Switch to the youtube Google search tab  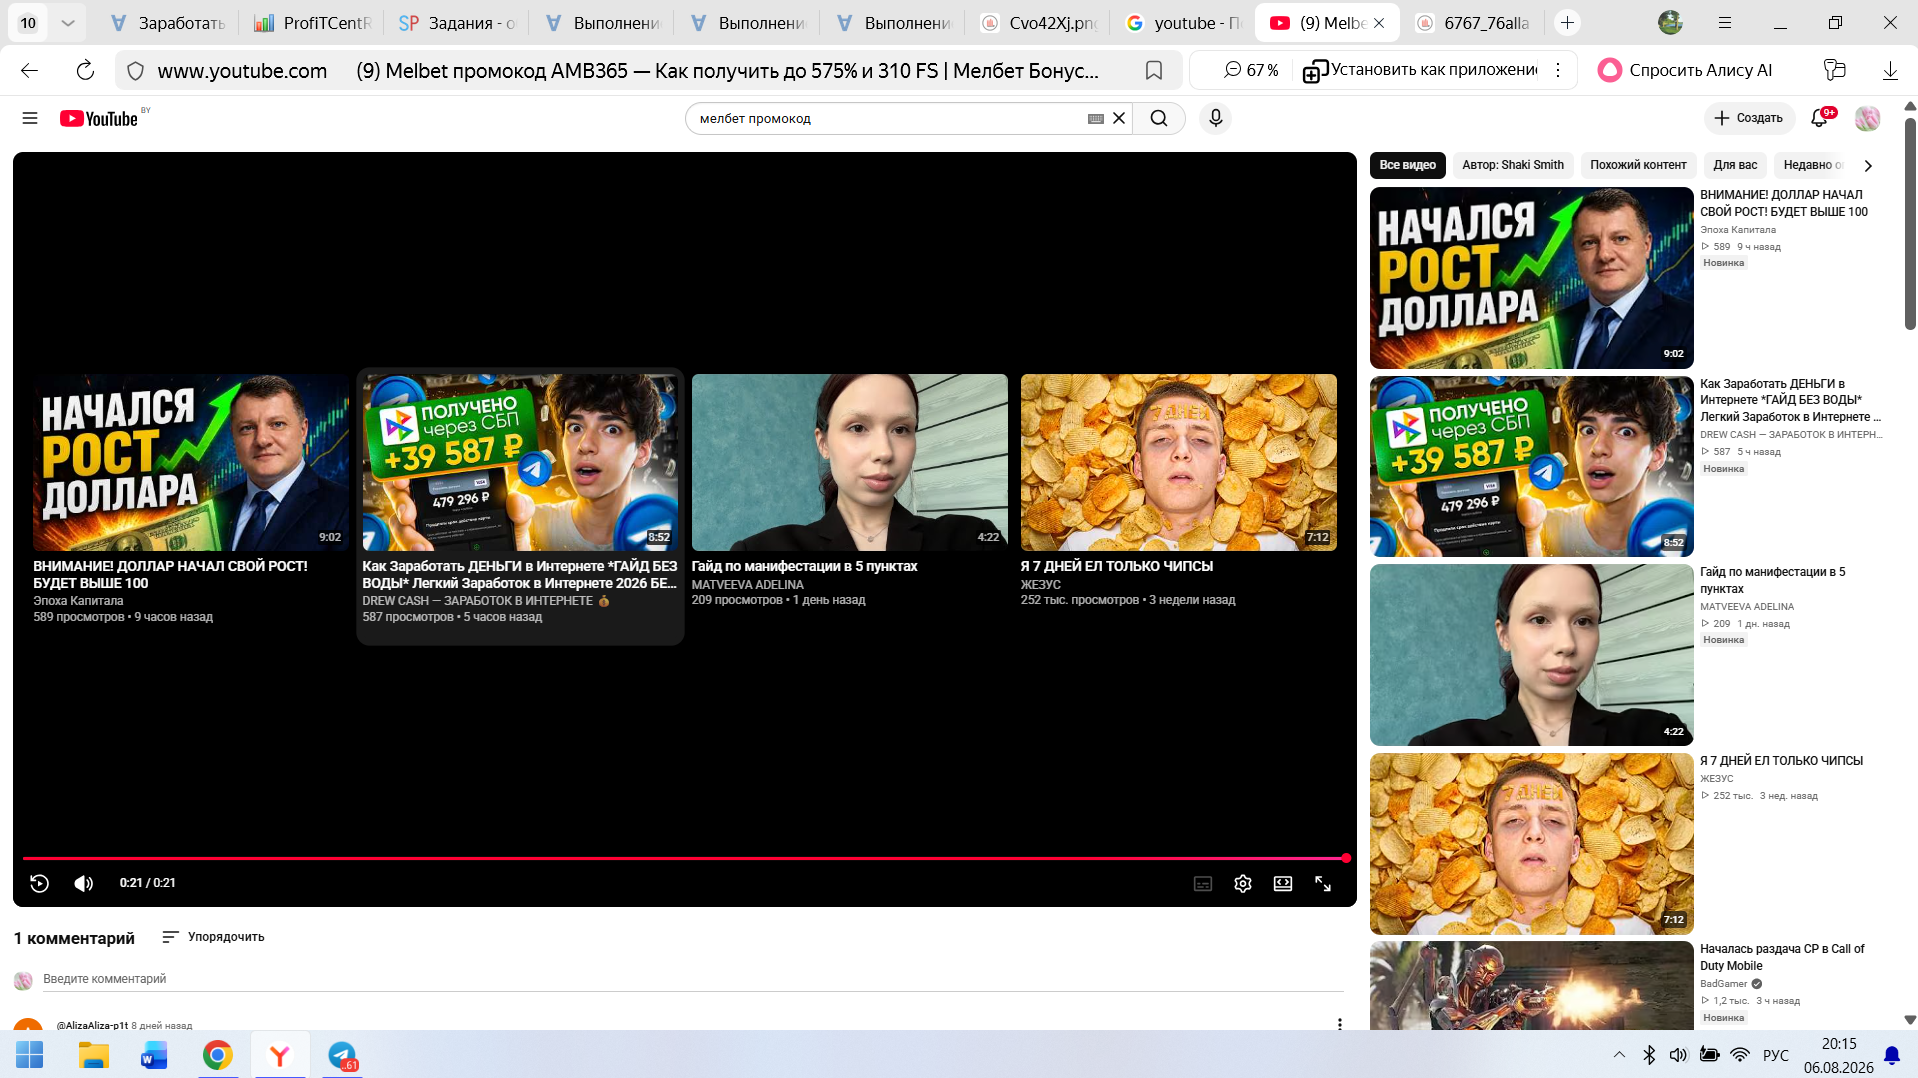[1184, 23]
